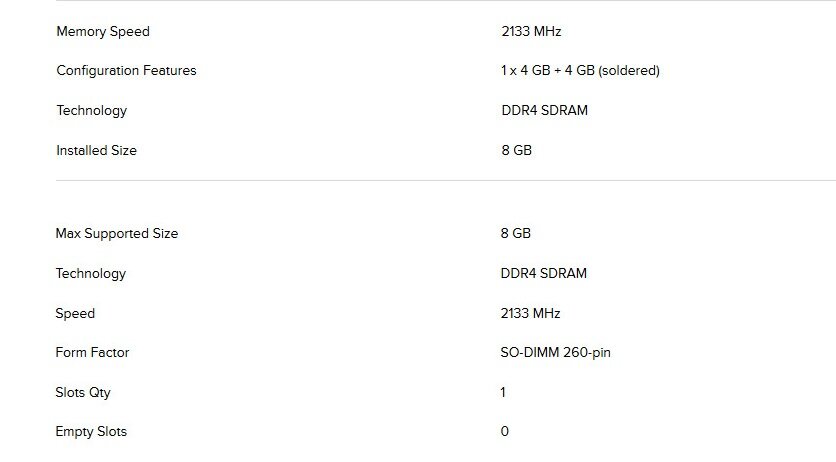
Task: Click the Technology label below Configuration Features
Action: (x=91, y=110)
